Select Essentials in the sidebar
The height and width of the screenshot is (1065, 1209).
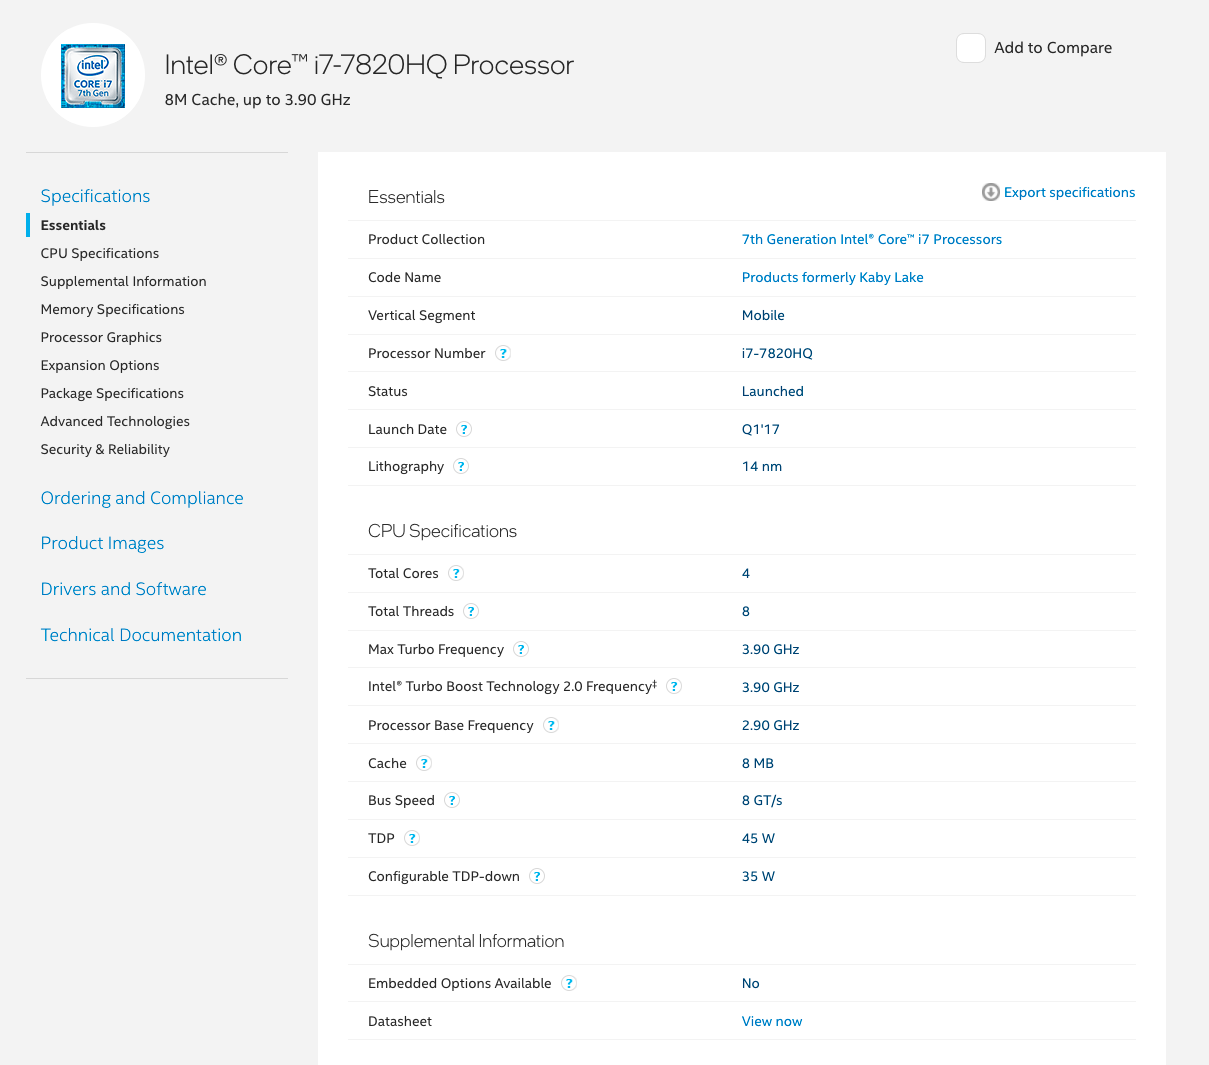point(73,225)
